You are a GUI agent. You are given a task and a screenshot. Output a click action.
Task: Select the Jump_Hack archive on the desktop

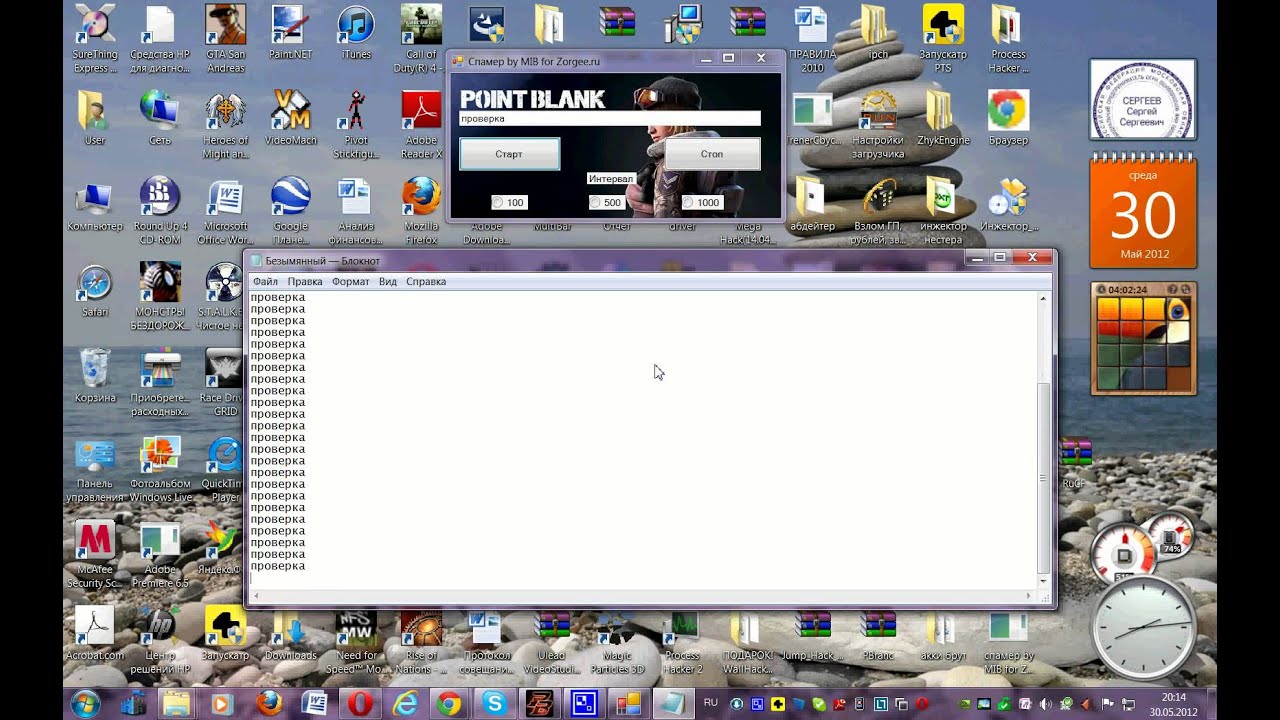coord(812,634)
